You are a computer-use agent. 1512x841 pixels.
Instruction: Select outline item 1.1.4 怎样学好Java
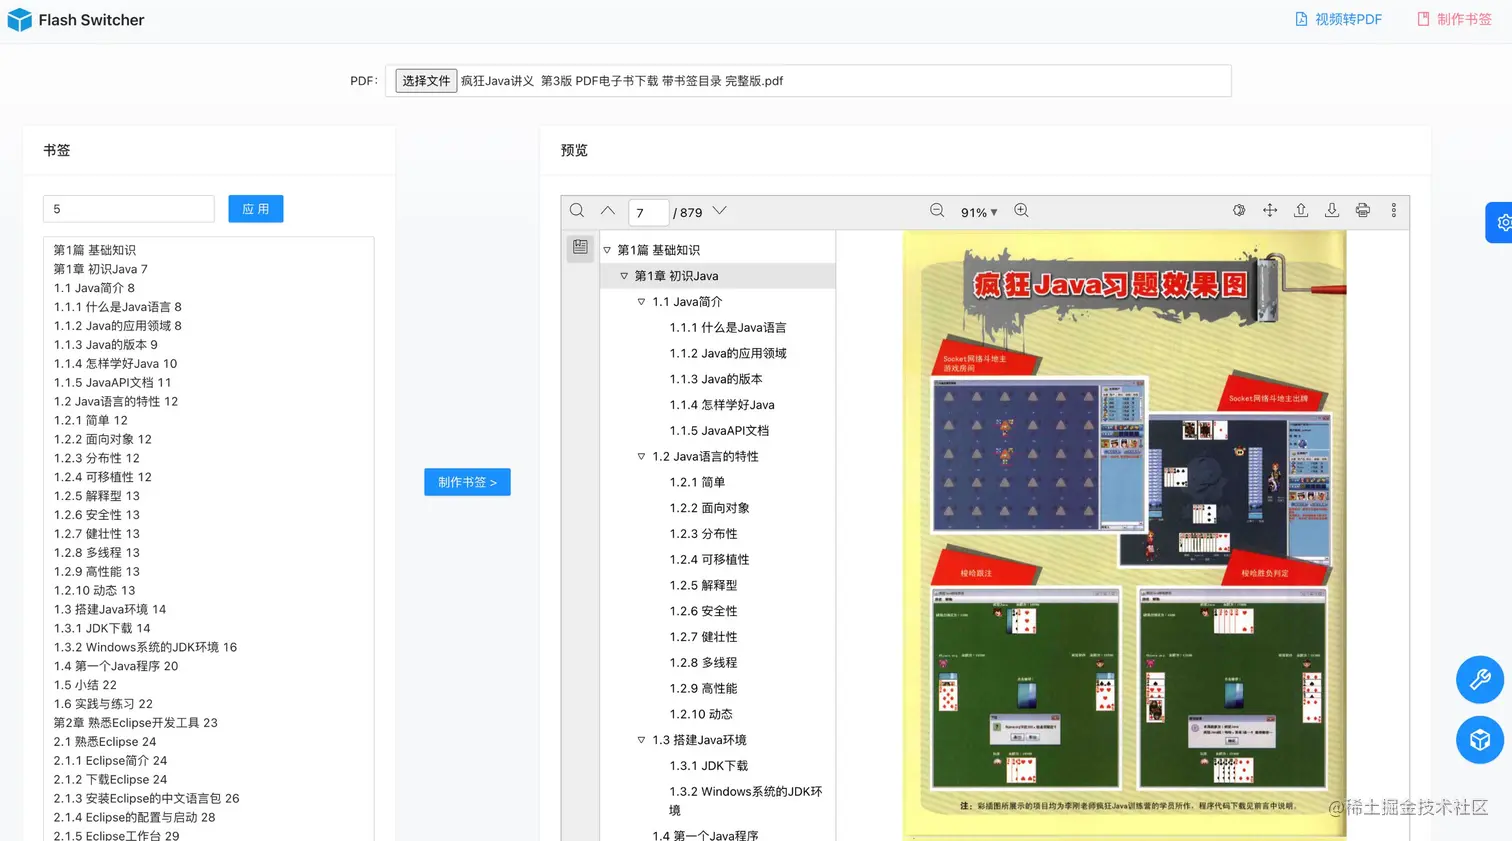[722, 405]
